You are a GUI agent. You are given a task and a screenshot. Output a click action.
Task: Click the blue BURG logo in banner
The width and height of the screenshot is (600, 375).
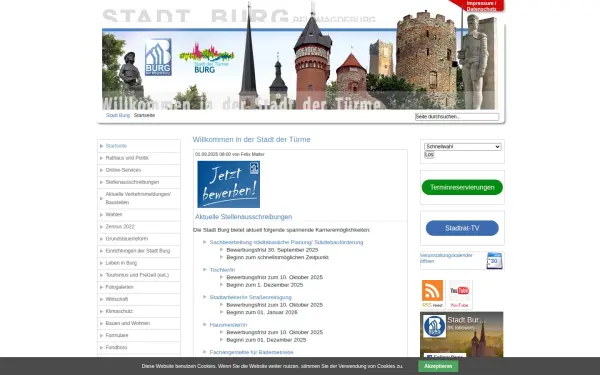(x=158, y=57)
